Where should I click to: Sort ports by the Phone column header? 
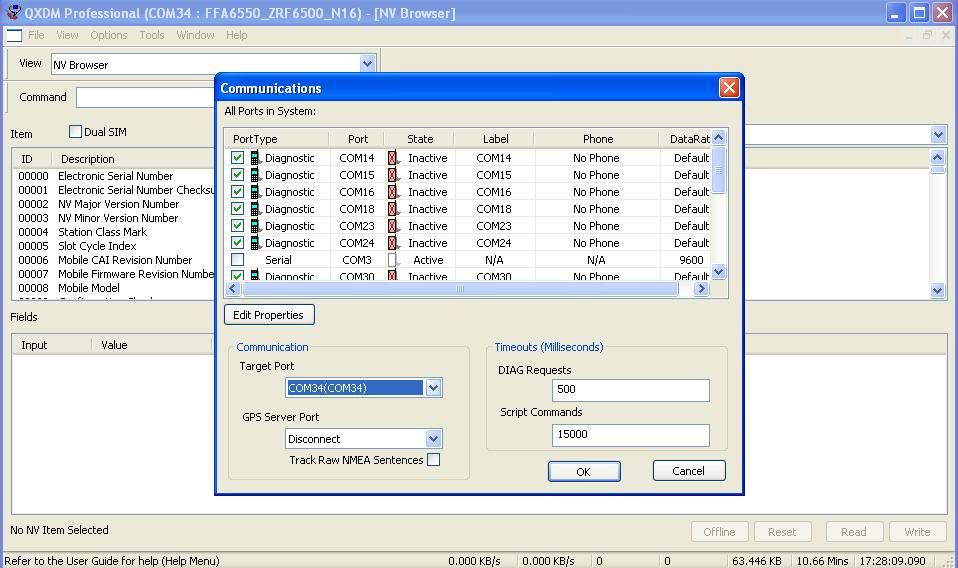pyautogui.click(x=598, y=139)
